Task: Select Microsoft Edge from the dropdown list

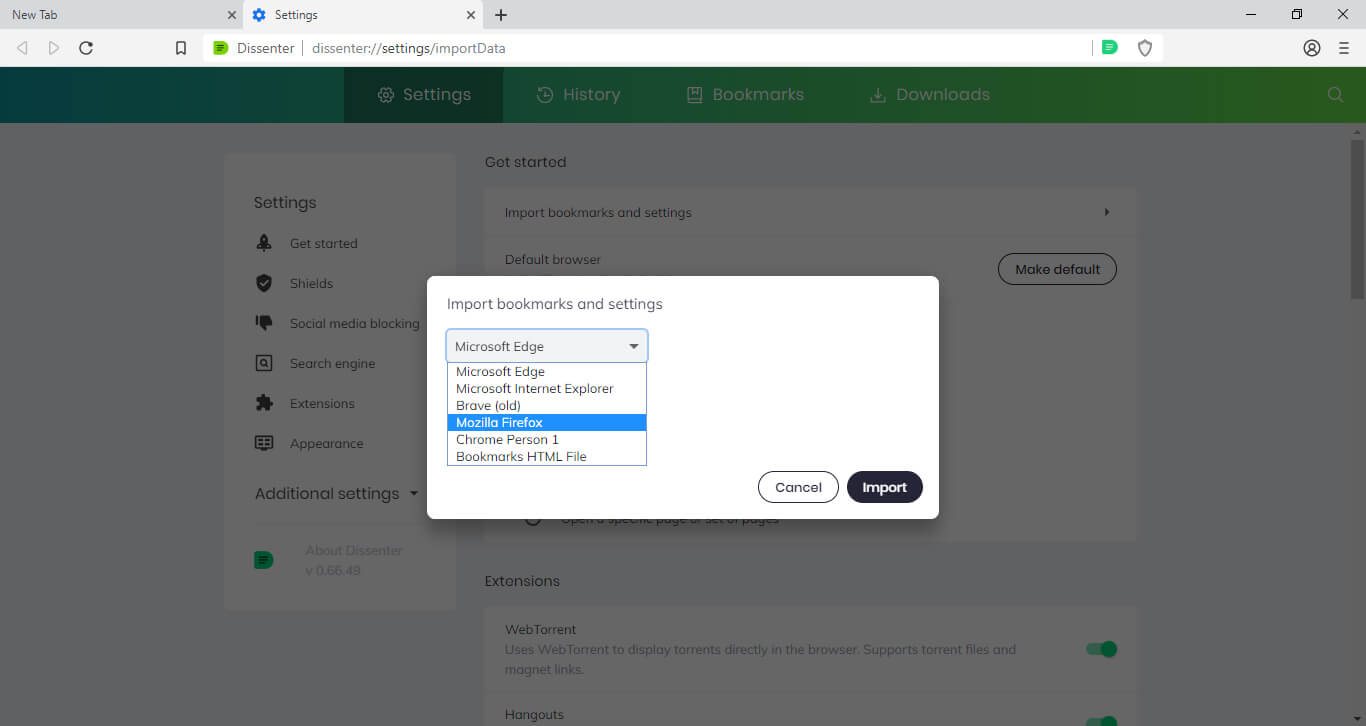Action: pos(547,371)
